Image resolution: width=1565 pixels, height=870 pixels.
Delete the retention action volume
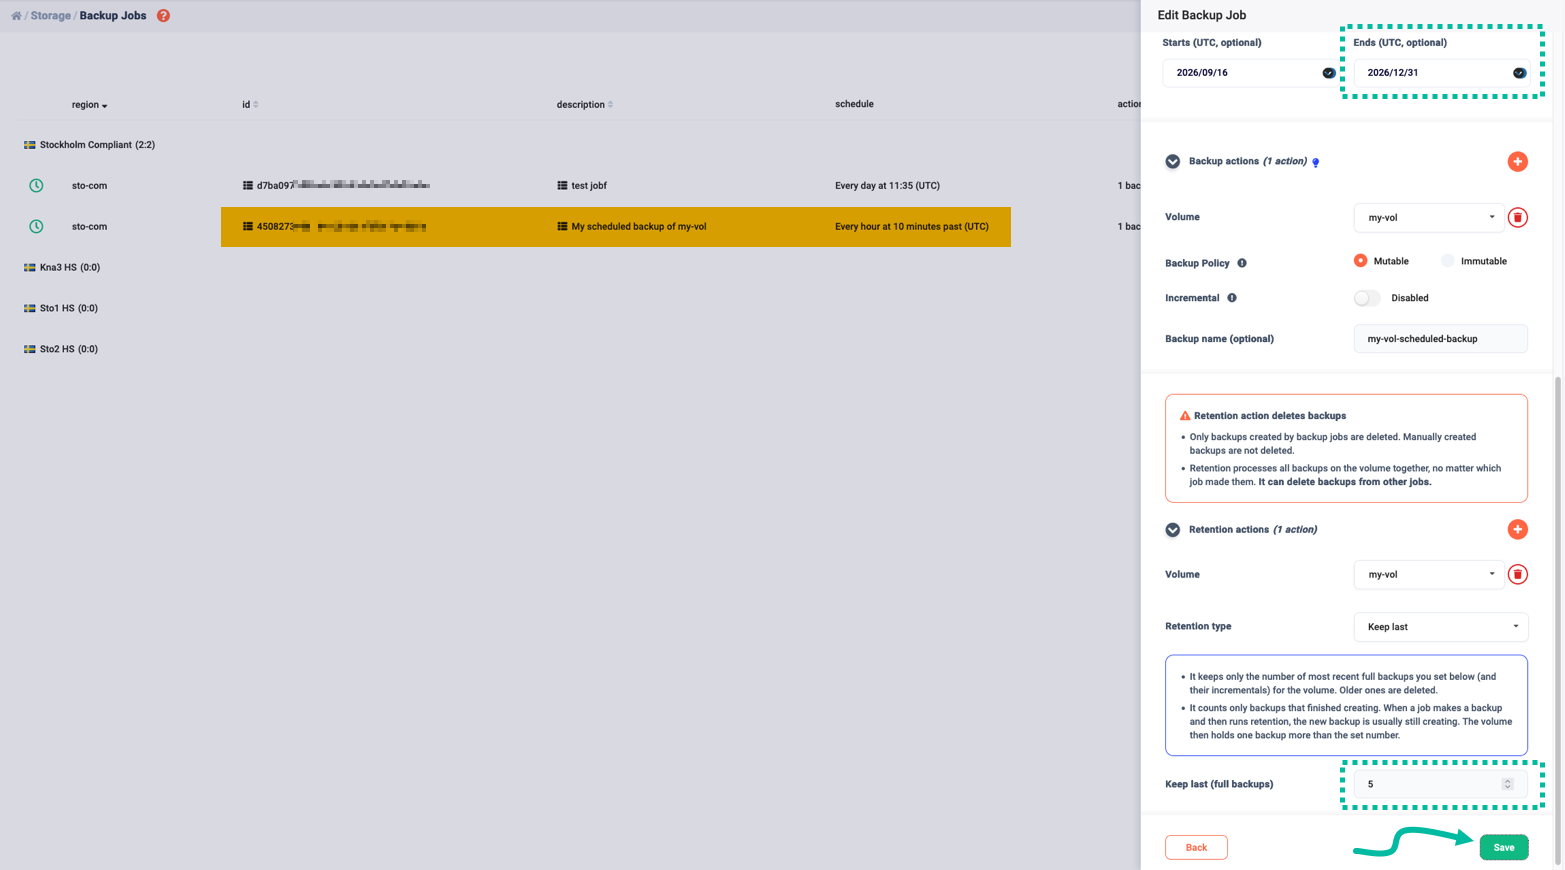1517,575
